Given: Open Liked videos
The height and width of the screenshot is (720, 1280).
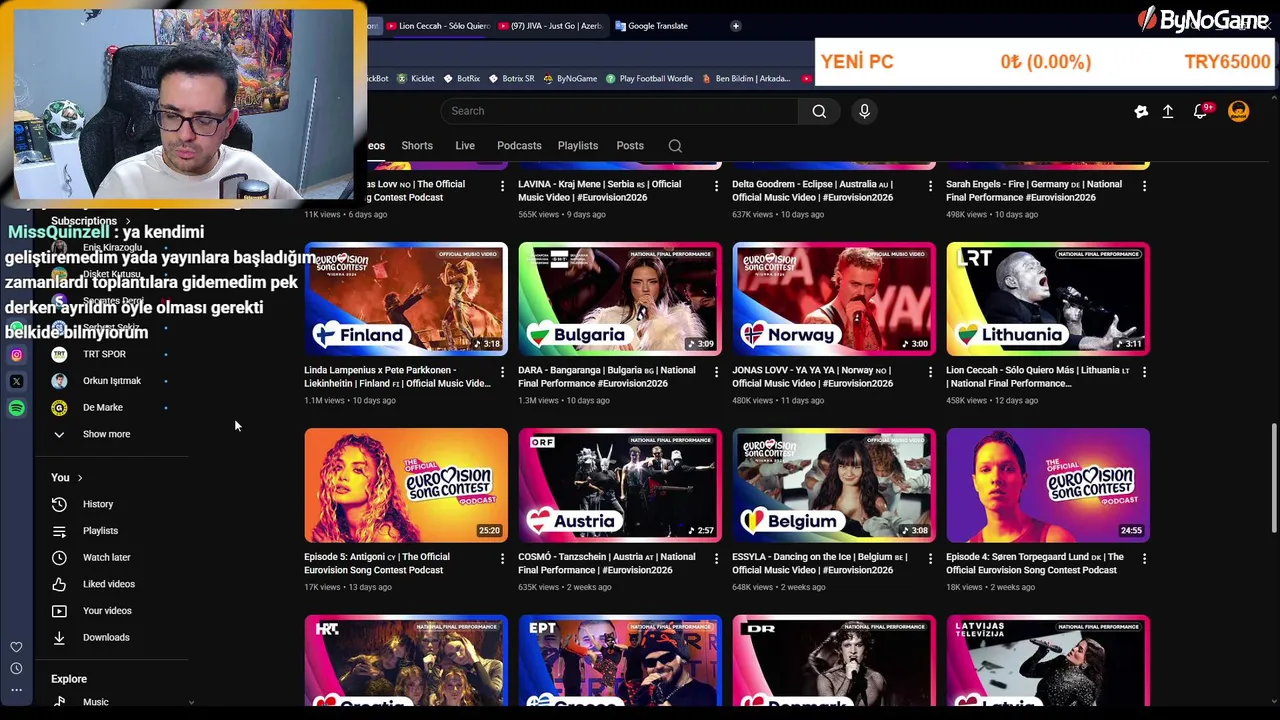Looking at the screenshot, I should click(108, 584).
